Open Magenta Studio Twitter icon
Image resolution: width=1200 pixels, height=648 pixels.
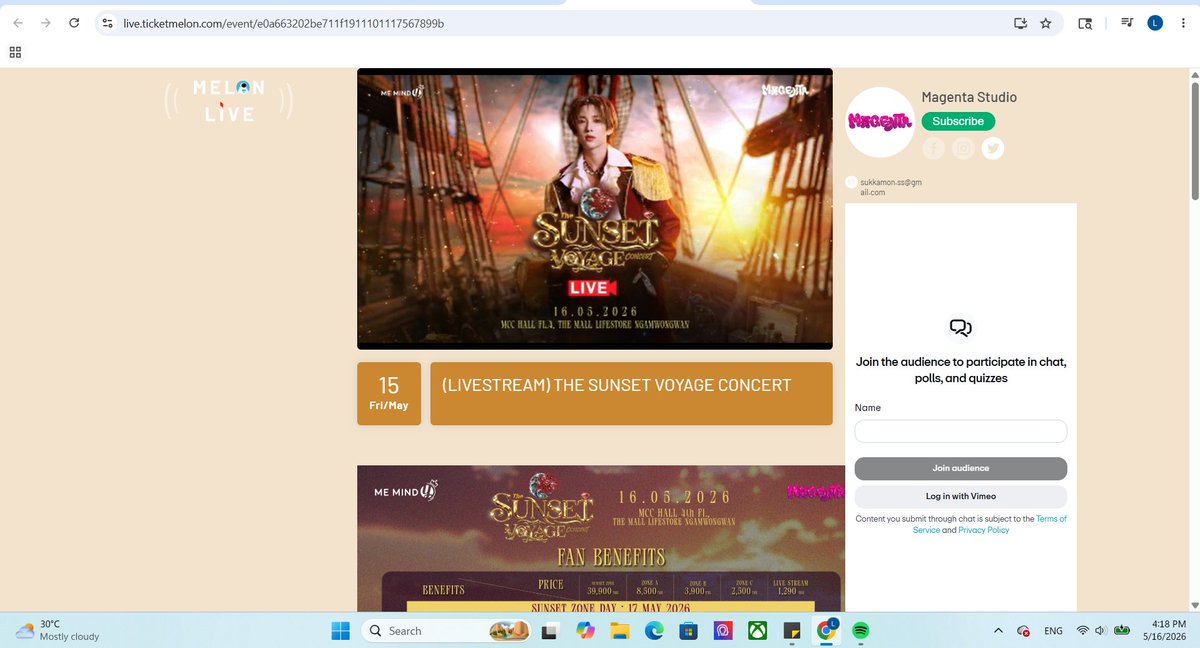click(x=992, y=149)
